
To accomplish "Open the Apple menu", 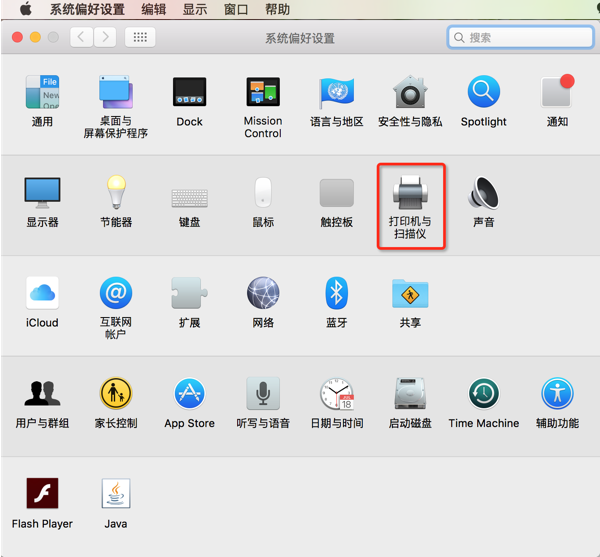I will pyautogui.click(x=26, y=8).
